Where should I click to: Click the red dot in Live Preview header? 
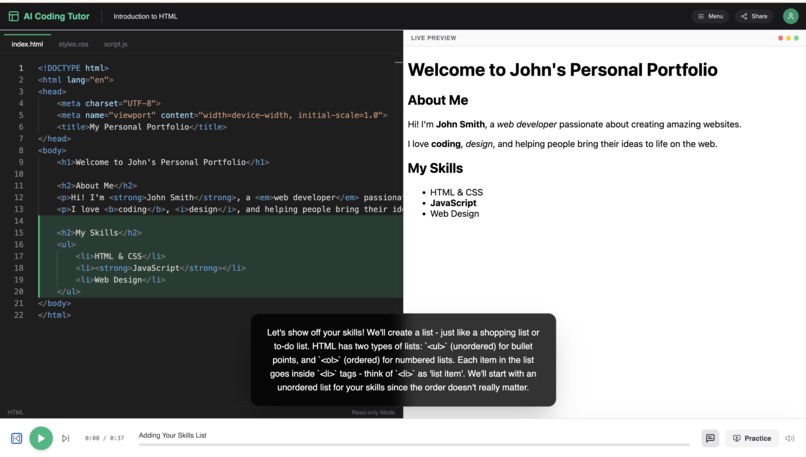pos(780,38)
